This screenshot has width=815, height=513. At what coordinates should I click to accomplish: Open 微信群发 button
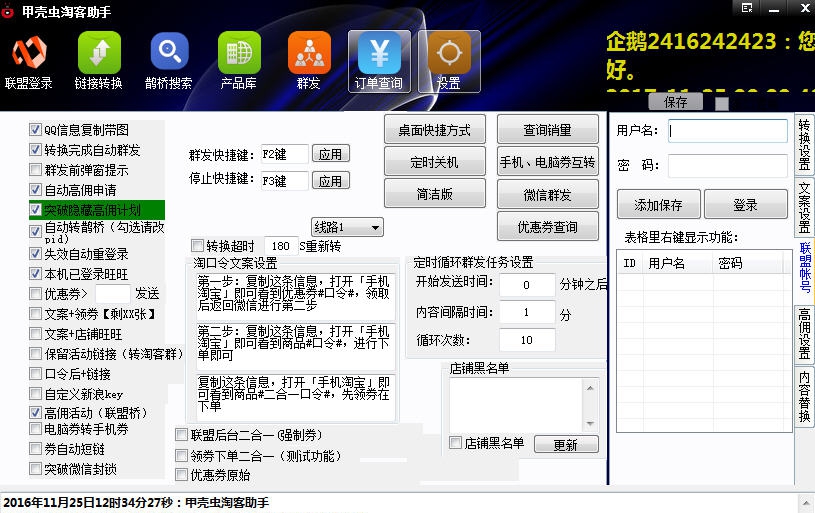[547, 194]
